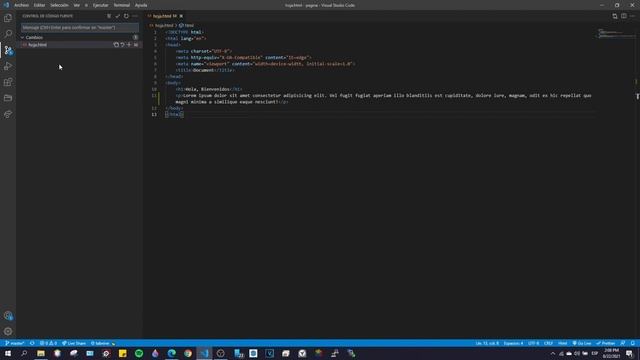
Task: Open the Archivo menu
Action: 22,5
